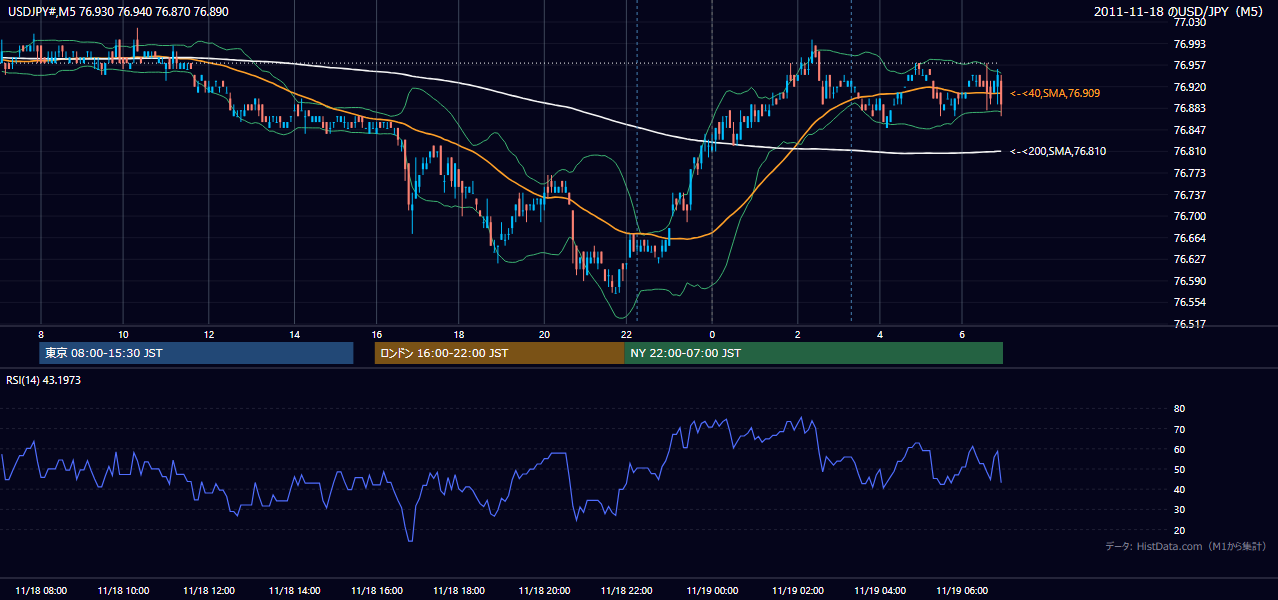The width and height of the screenshot is (1278, 600).
Task: Click price axis value 76.920
Action: coord(1189,87)
